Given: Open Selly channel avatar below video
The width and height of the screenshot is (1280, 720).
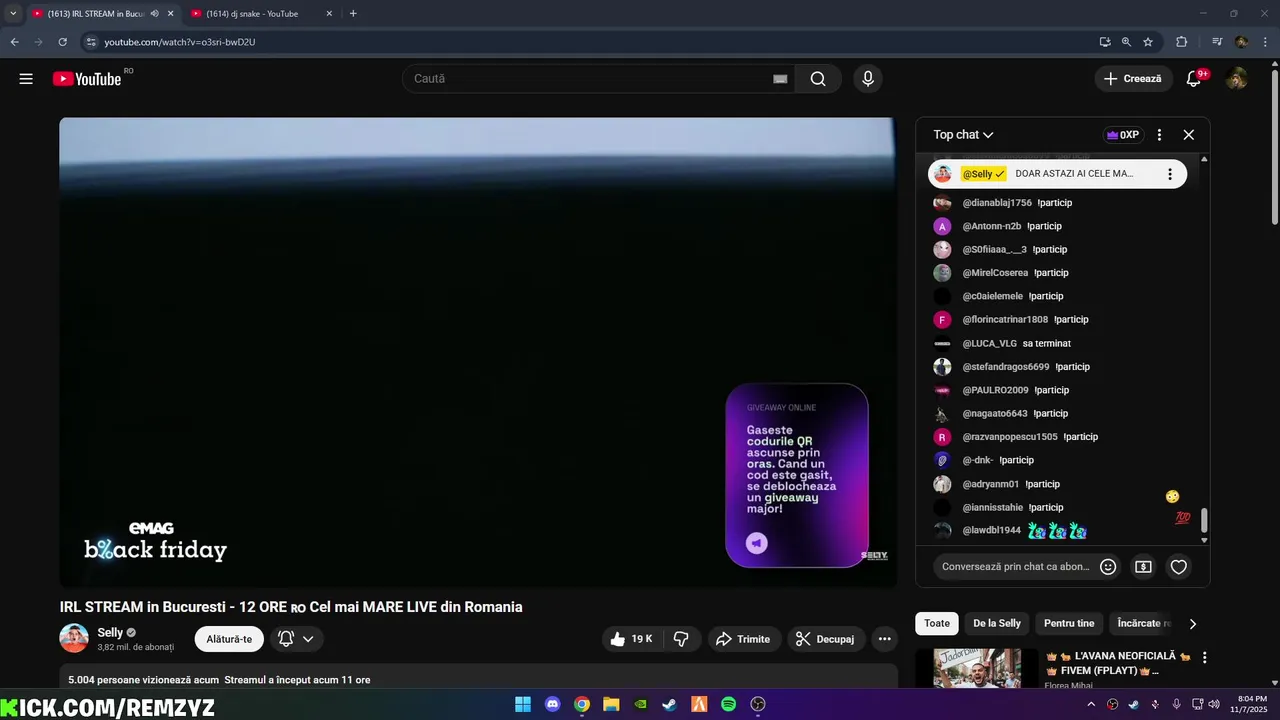Looking at the screenshot, I should [x=74, y=639].
